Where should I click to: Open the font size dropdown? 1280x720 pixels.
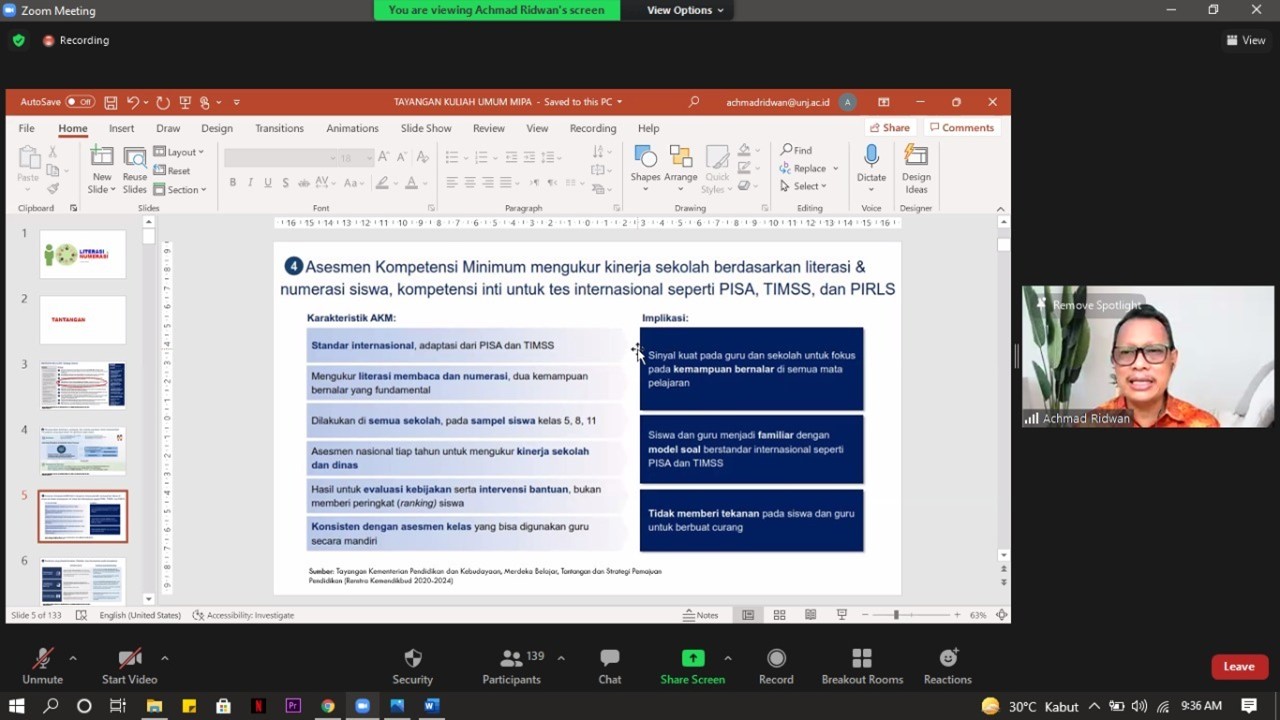pyautogui.click(x=369, y=158)
